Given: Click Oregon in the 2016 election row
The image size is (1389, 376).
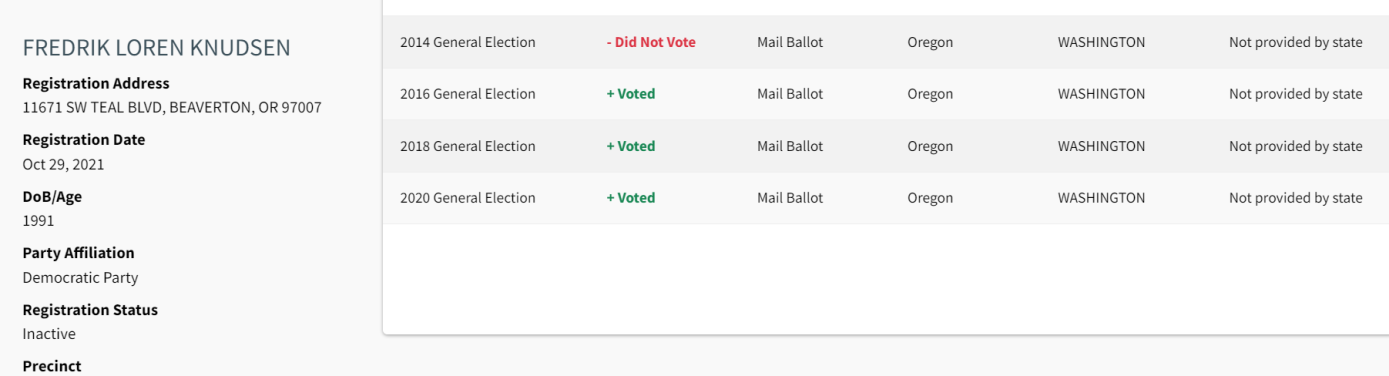Looking at the screenshot, I should point(930,94).
